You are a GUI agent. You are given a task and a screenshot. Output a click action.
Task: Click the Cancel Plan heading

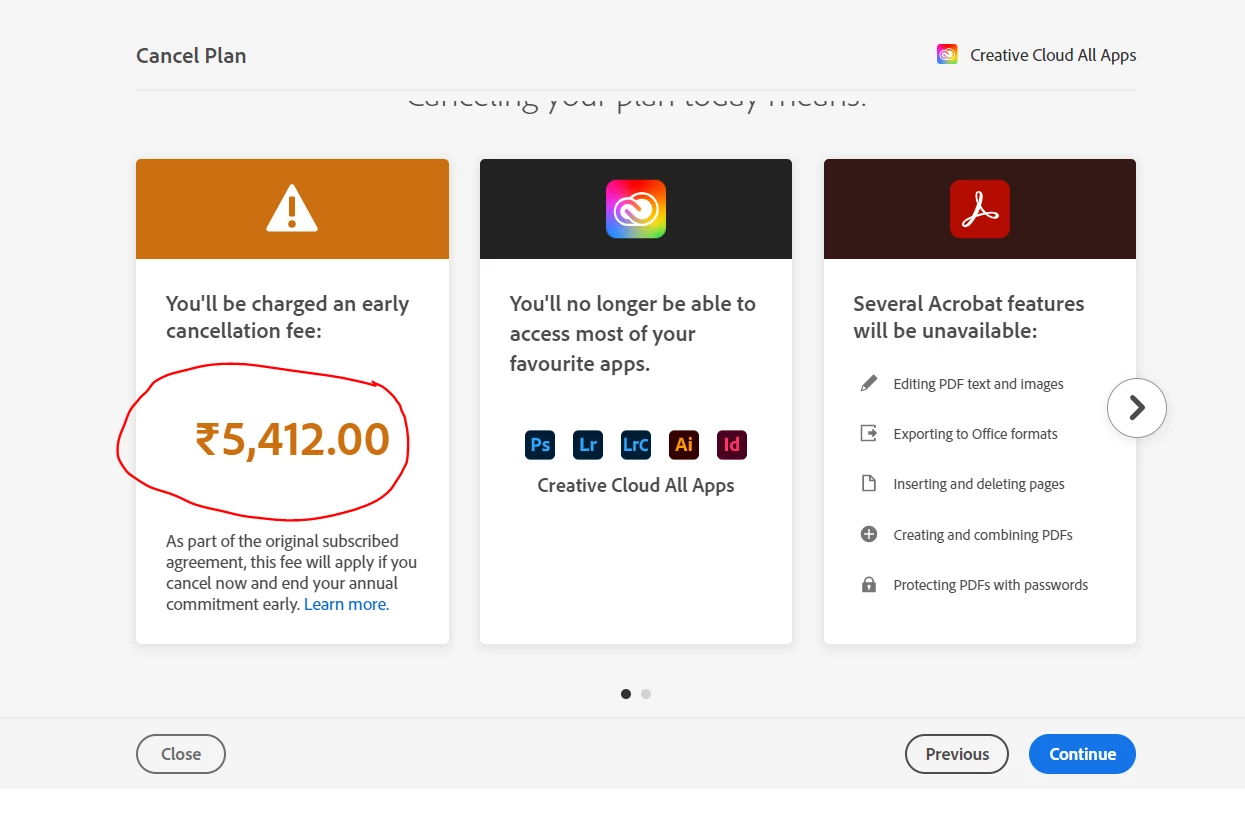[x=191, y=56]
